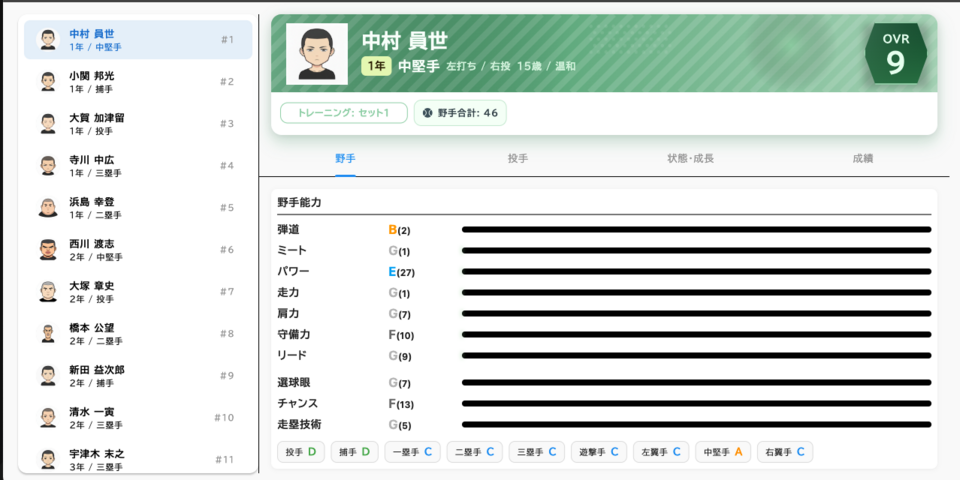Click the 中堅手 A position chip

724,452
